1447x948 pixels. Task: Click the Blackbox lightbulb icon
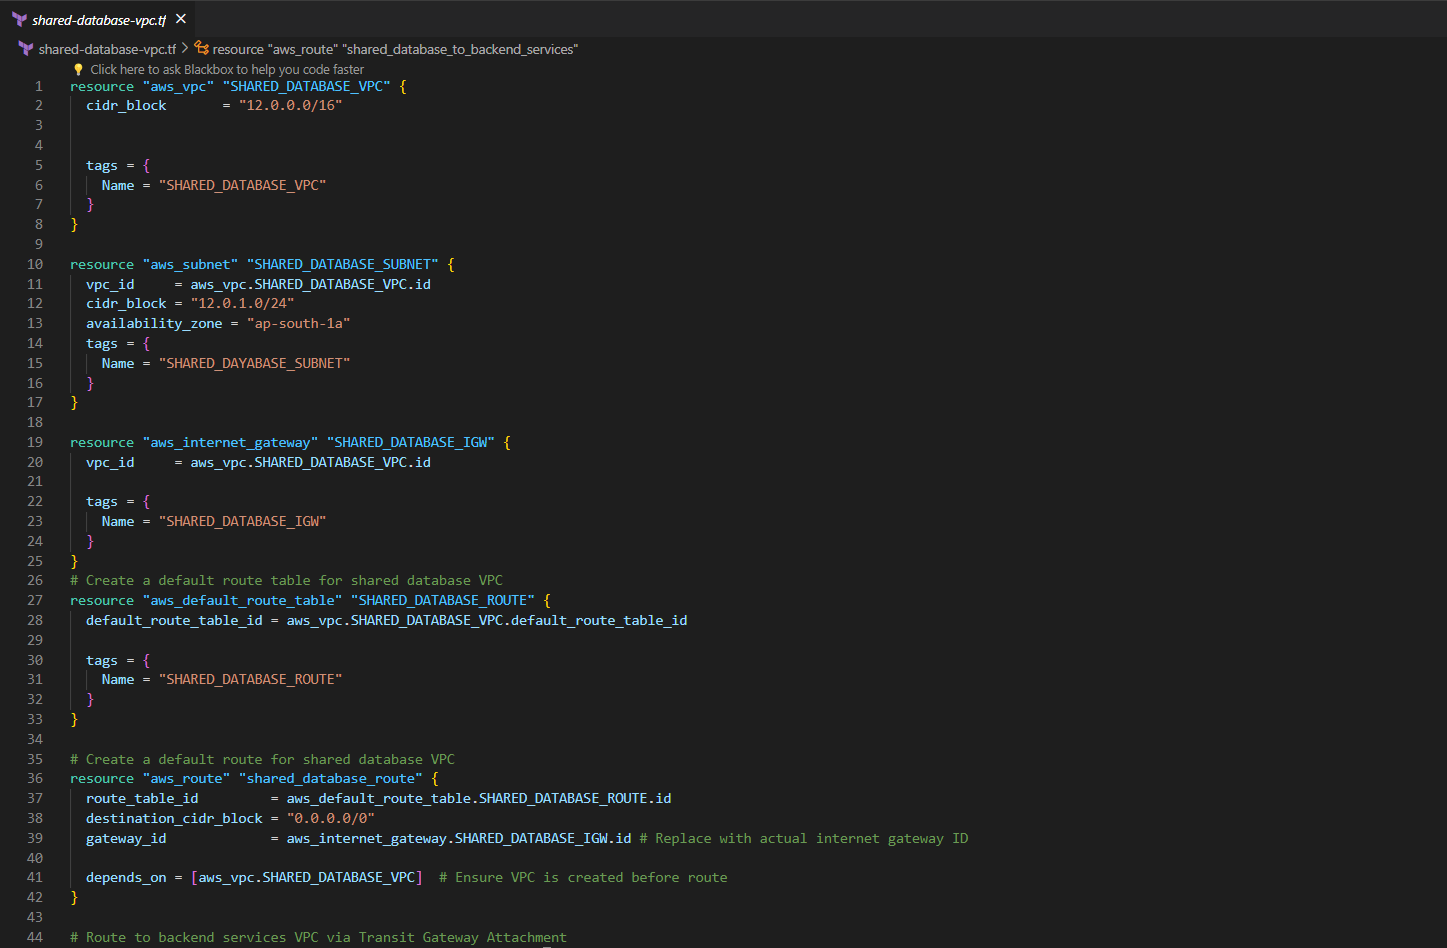78,69
